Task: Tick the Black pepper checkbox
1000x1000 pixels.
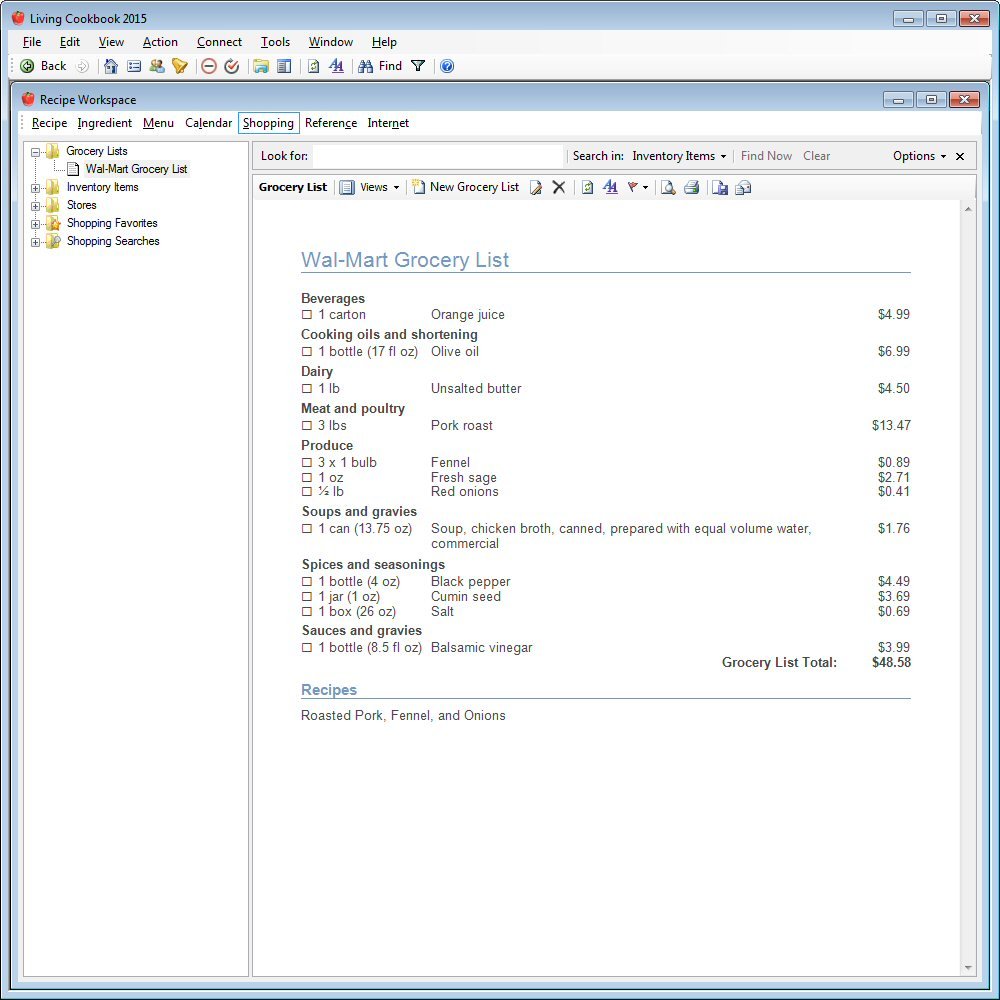Action: (x=307, y=582)
